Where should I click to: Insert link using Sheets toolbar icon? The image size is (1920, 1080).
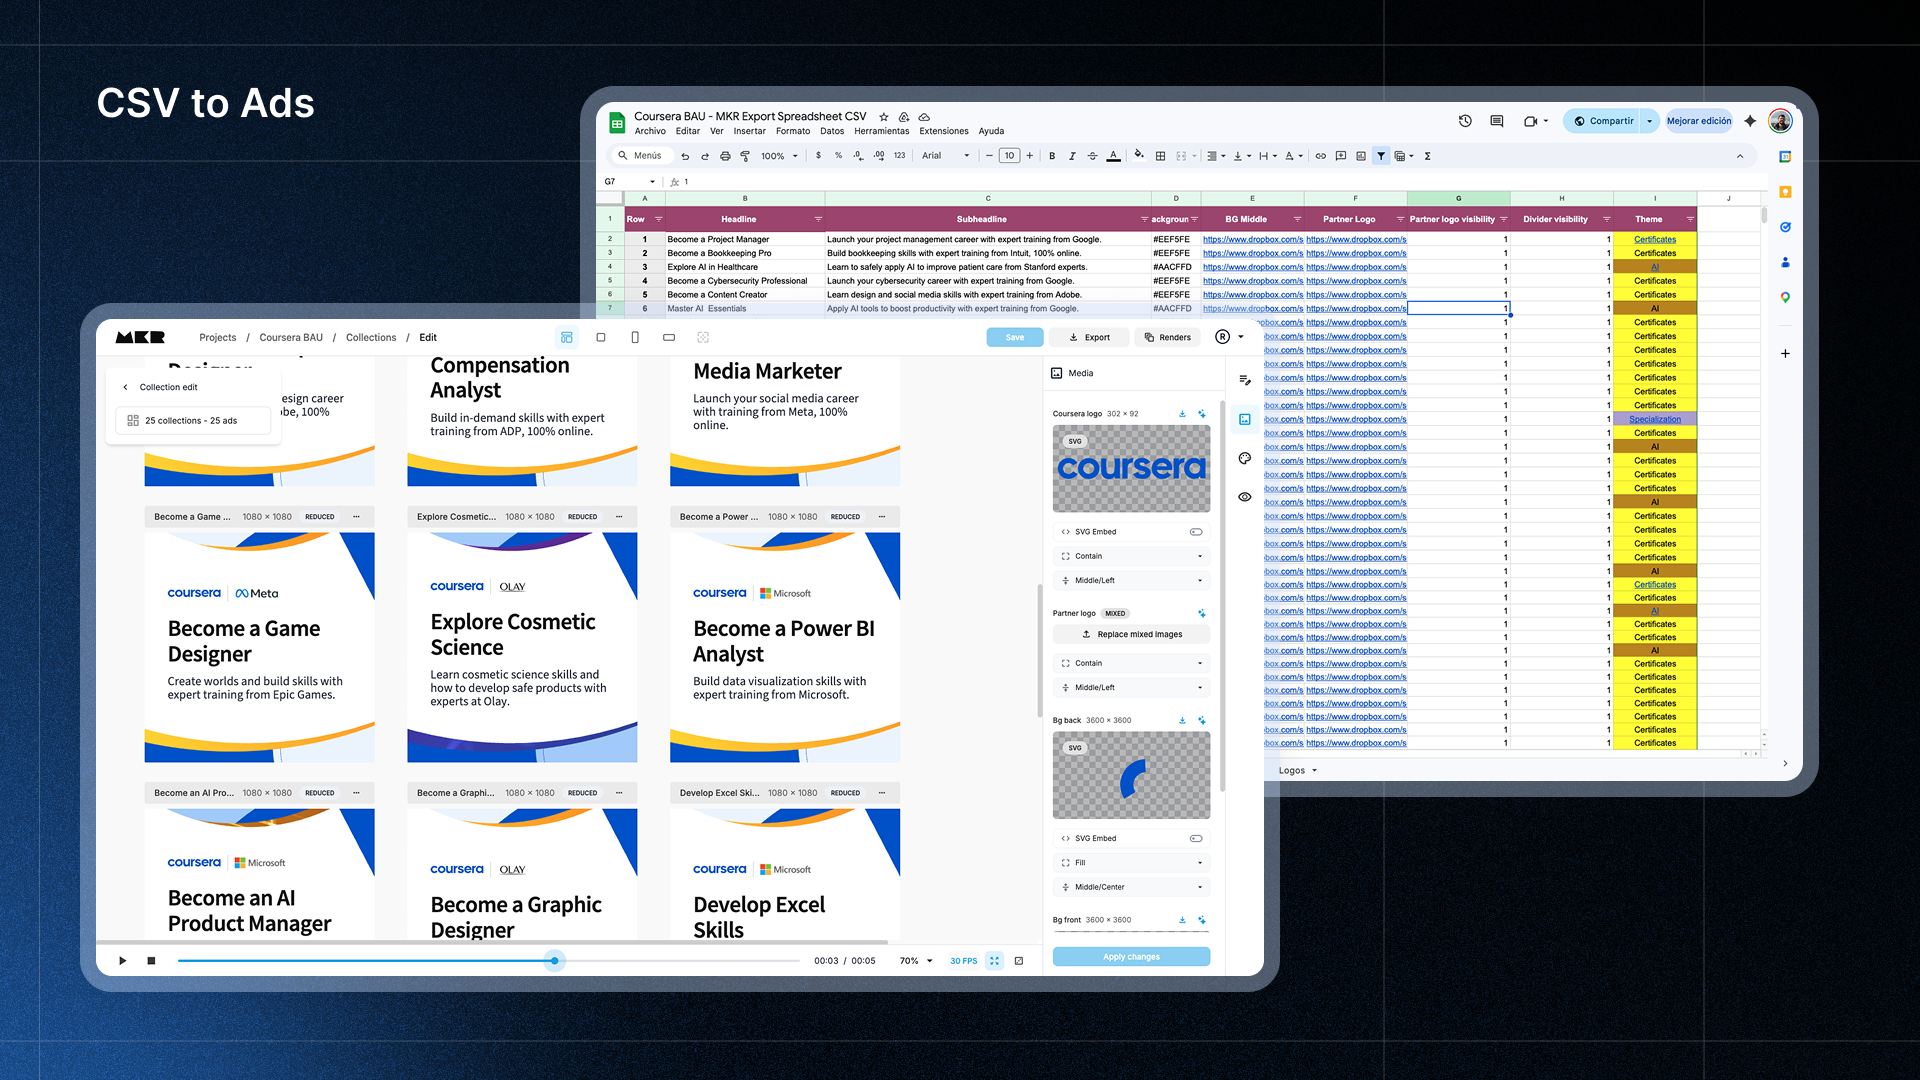pyautogui.click(x=1321, y=156)
